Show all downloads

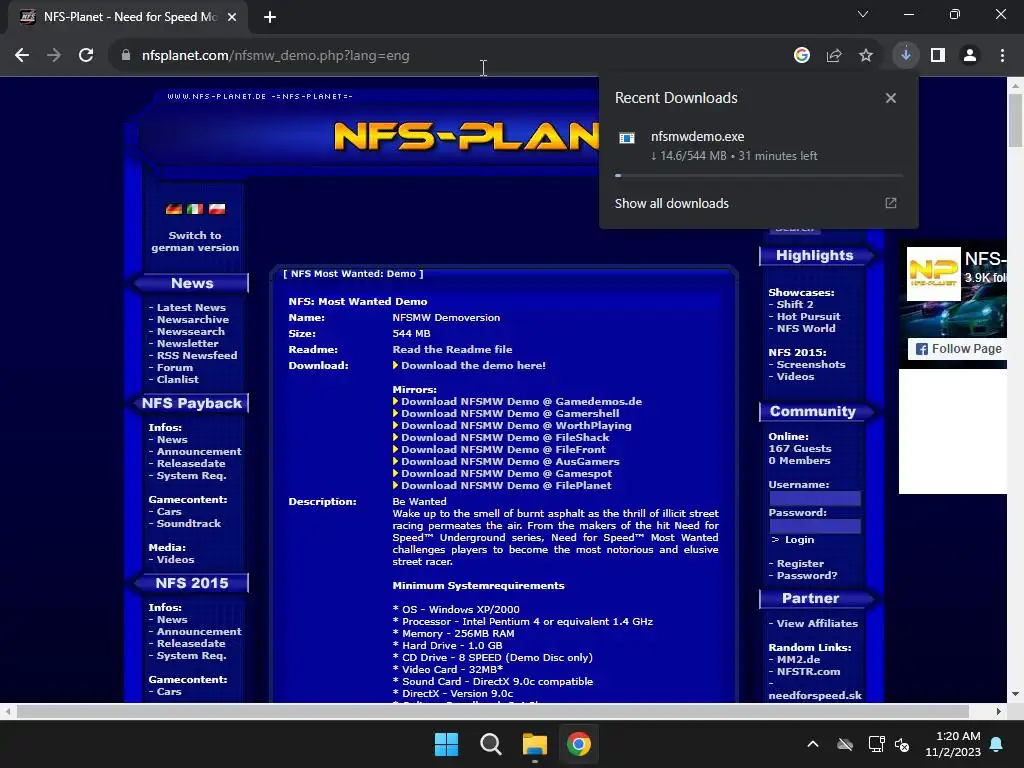click(671, 203)
